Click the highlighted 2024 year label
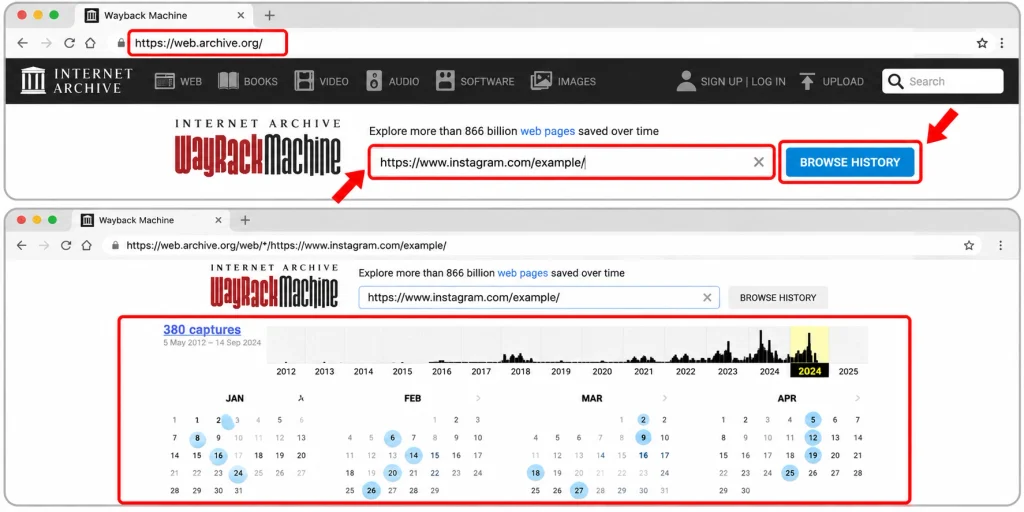 [809, 372]
